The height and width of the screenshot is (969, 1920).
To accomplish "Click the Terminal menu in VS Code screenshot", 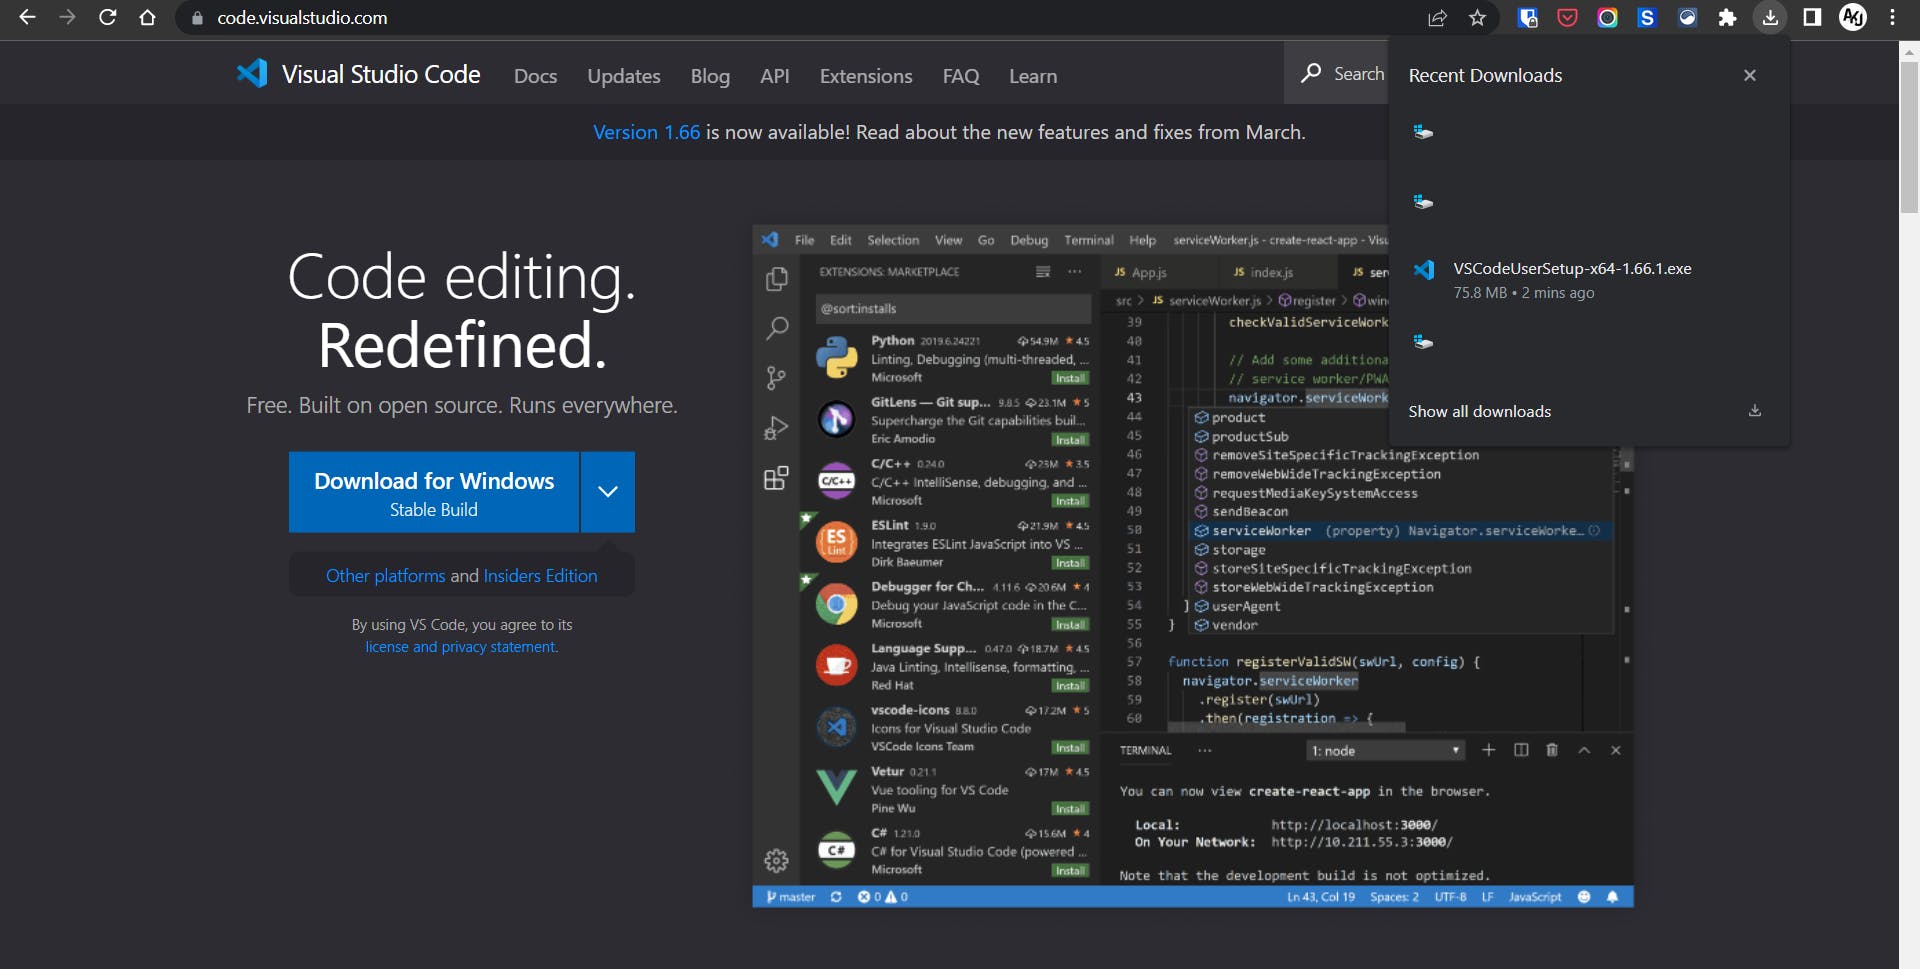I will click(x=1089, y=240).
